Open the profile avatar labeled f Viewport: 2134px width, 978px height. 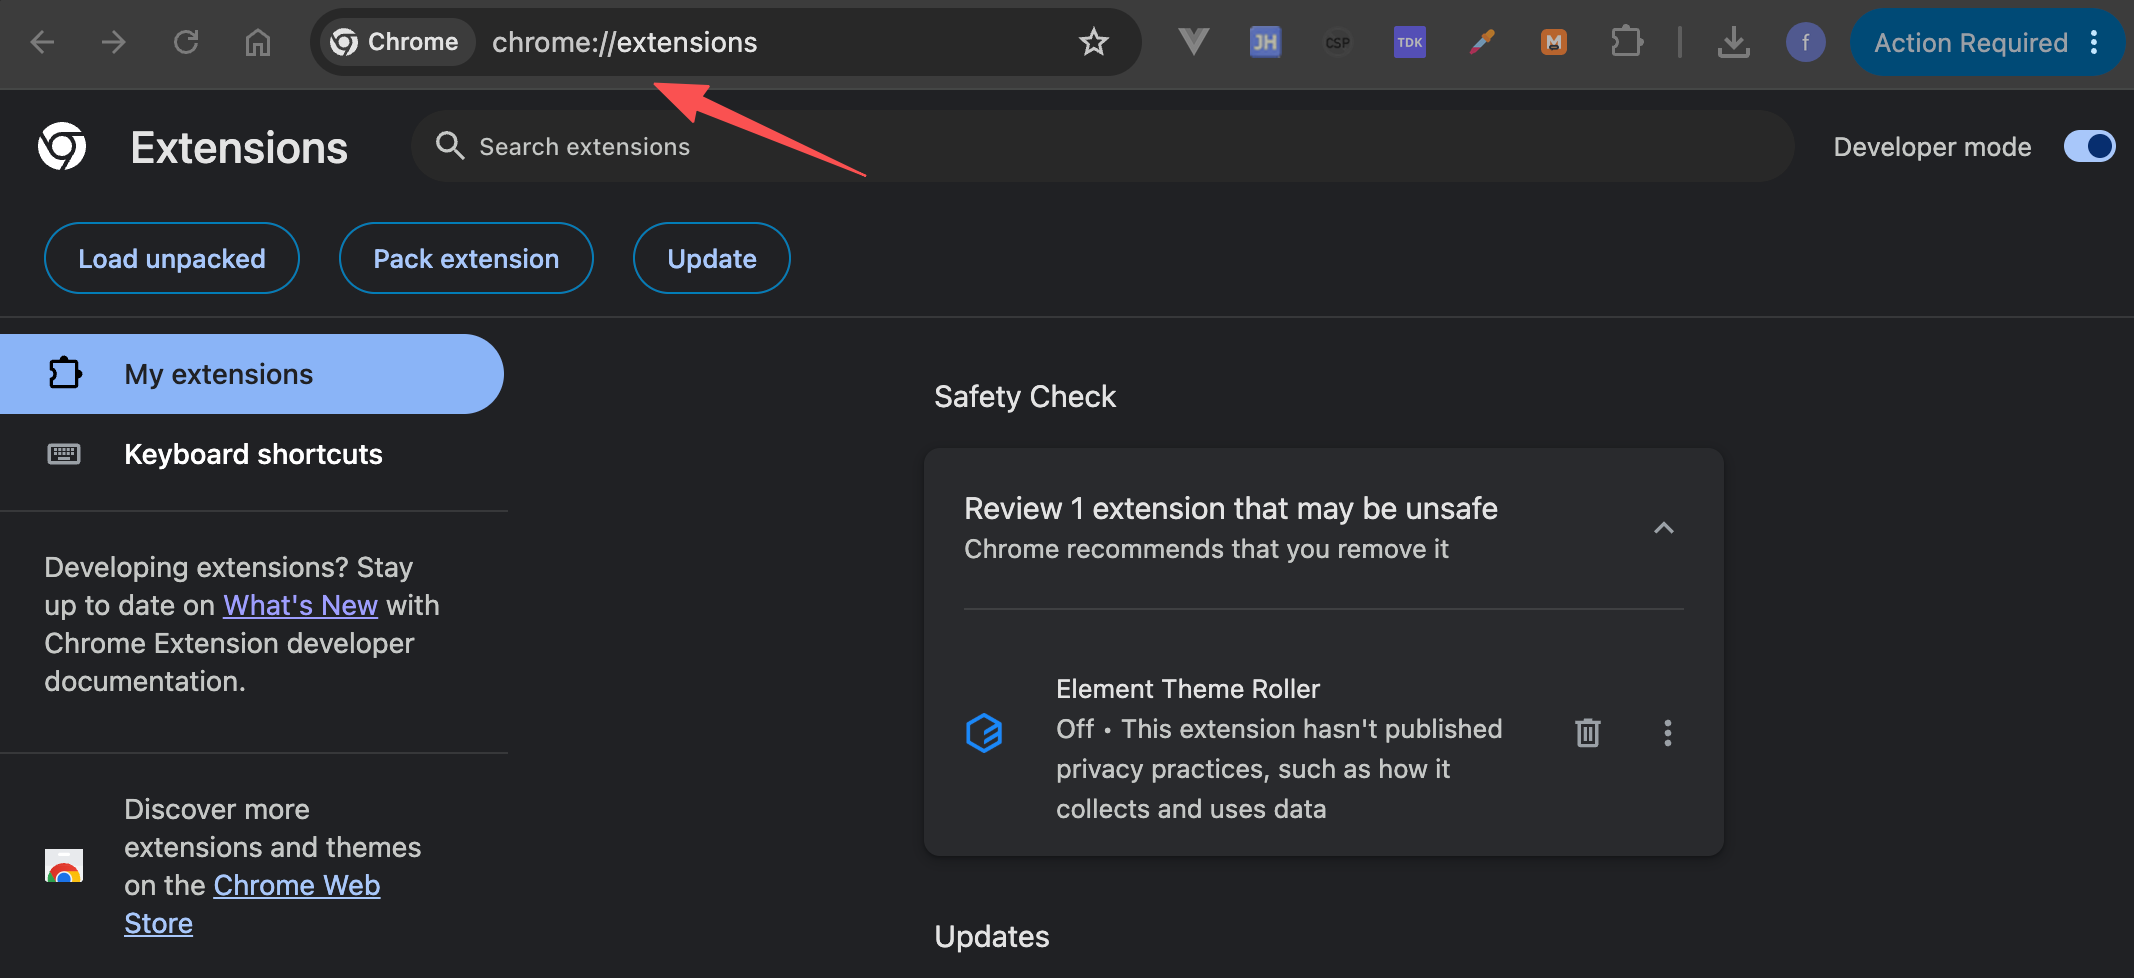pos(1805,42)
